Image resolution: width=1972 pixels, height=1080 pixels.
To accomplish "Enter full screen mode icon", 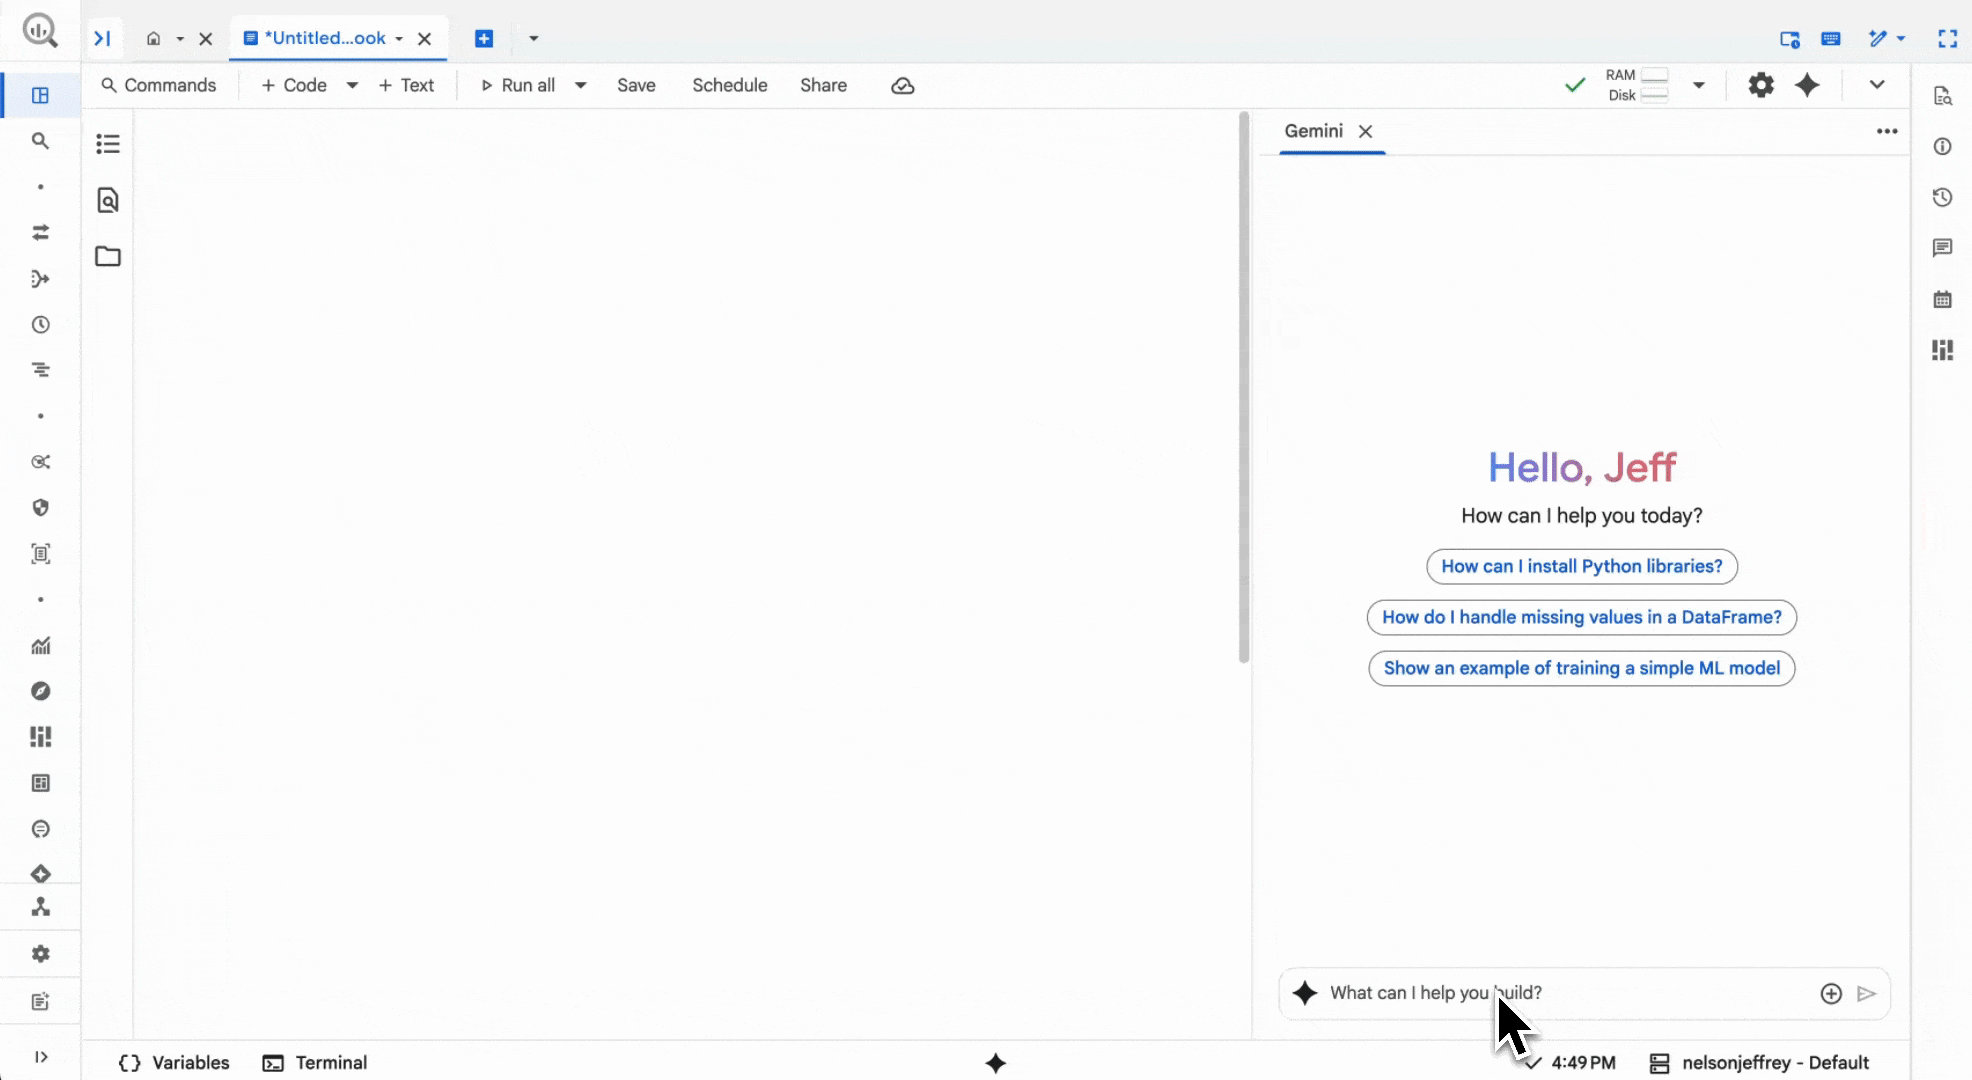I will coord(1947,39).
